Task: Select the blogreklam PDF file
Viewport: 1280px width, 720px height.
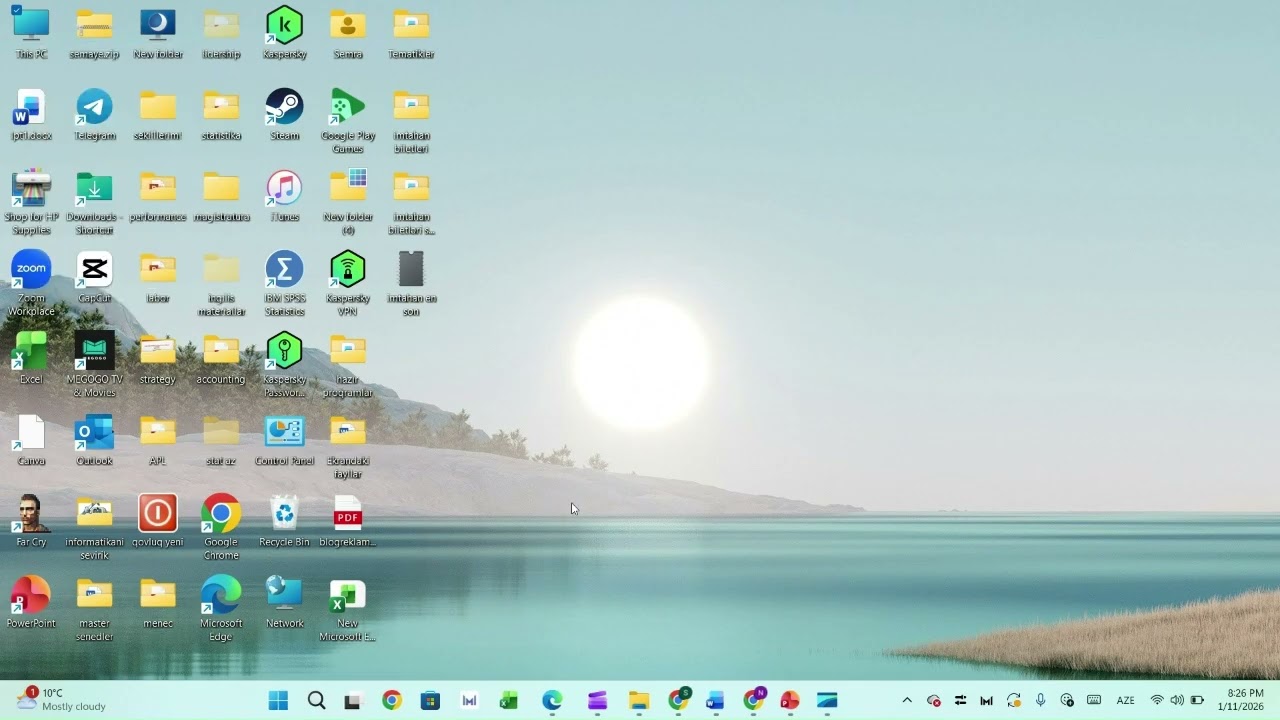Action: coord(348,521)
